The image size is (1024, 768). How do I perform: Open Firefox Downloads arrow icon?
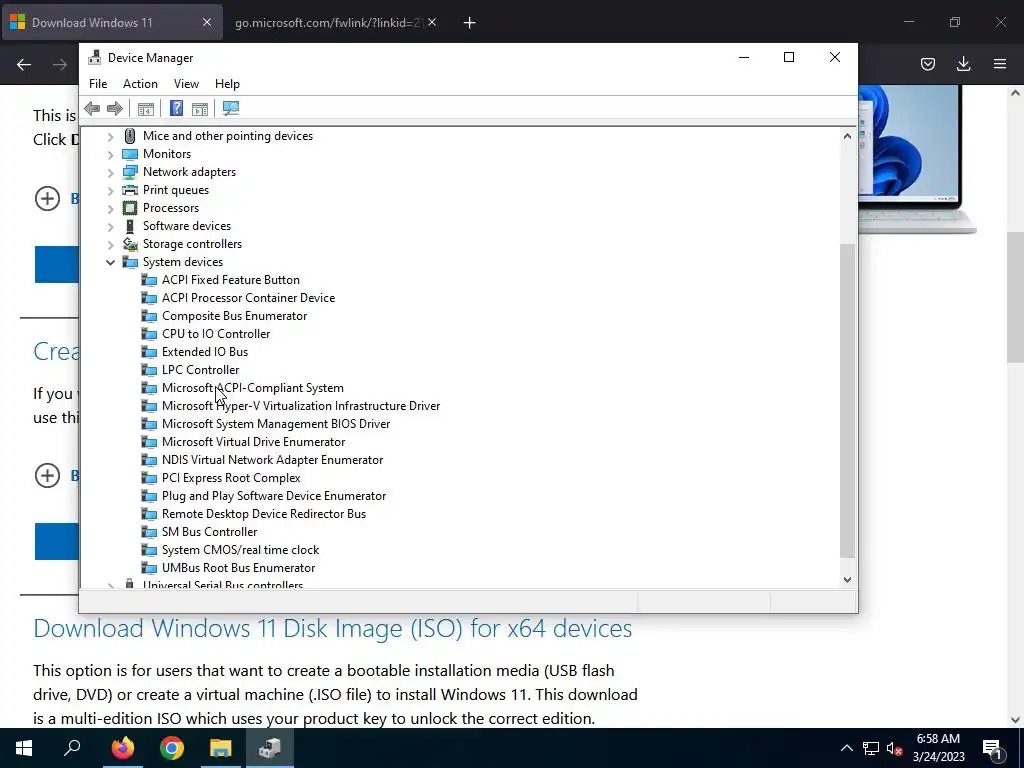pyautogui.click(x=963, y=64)
